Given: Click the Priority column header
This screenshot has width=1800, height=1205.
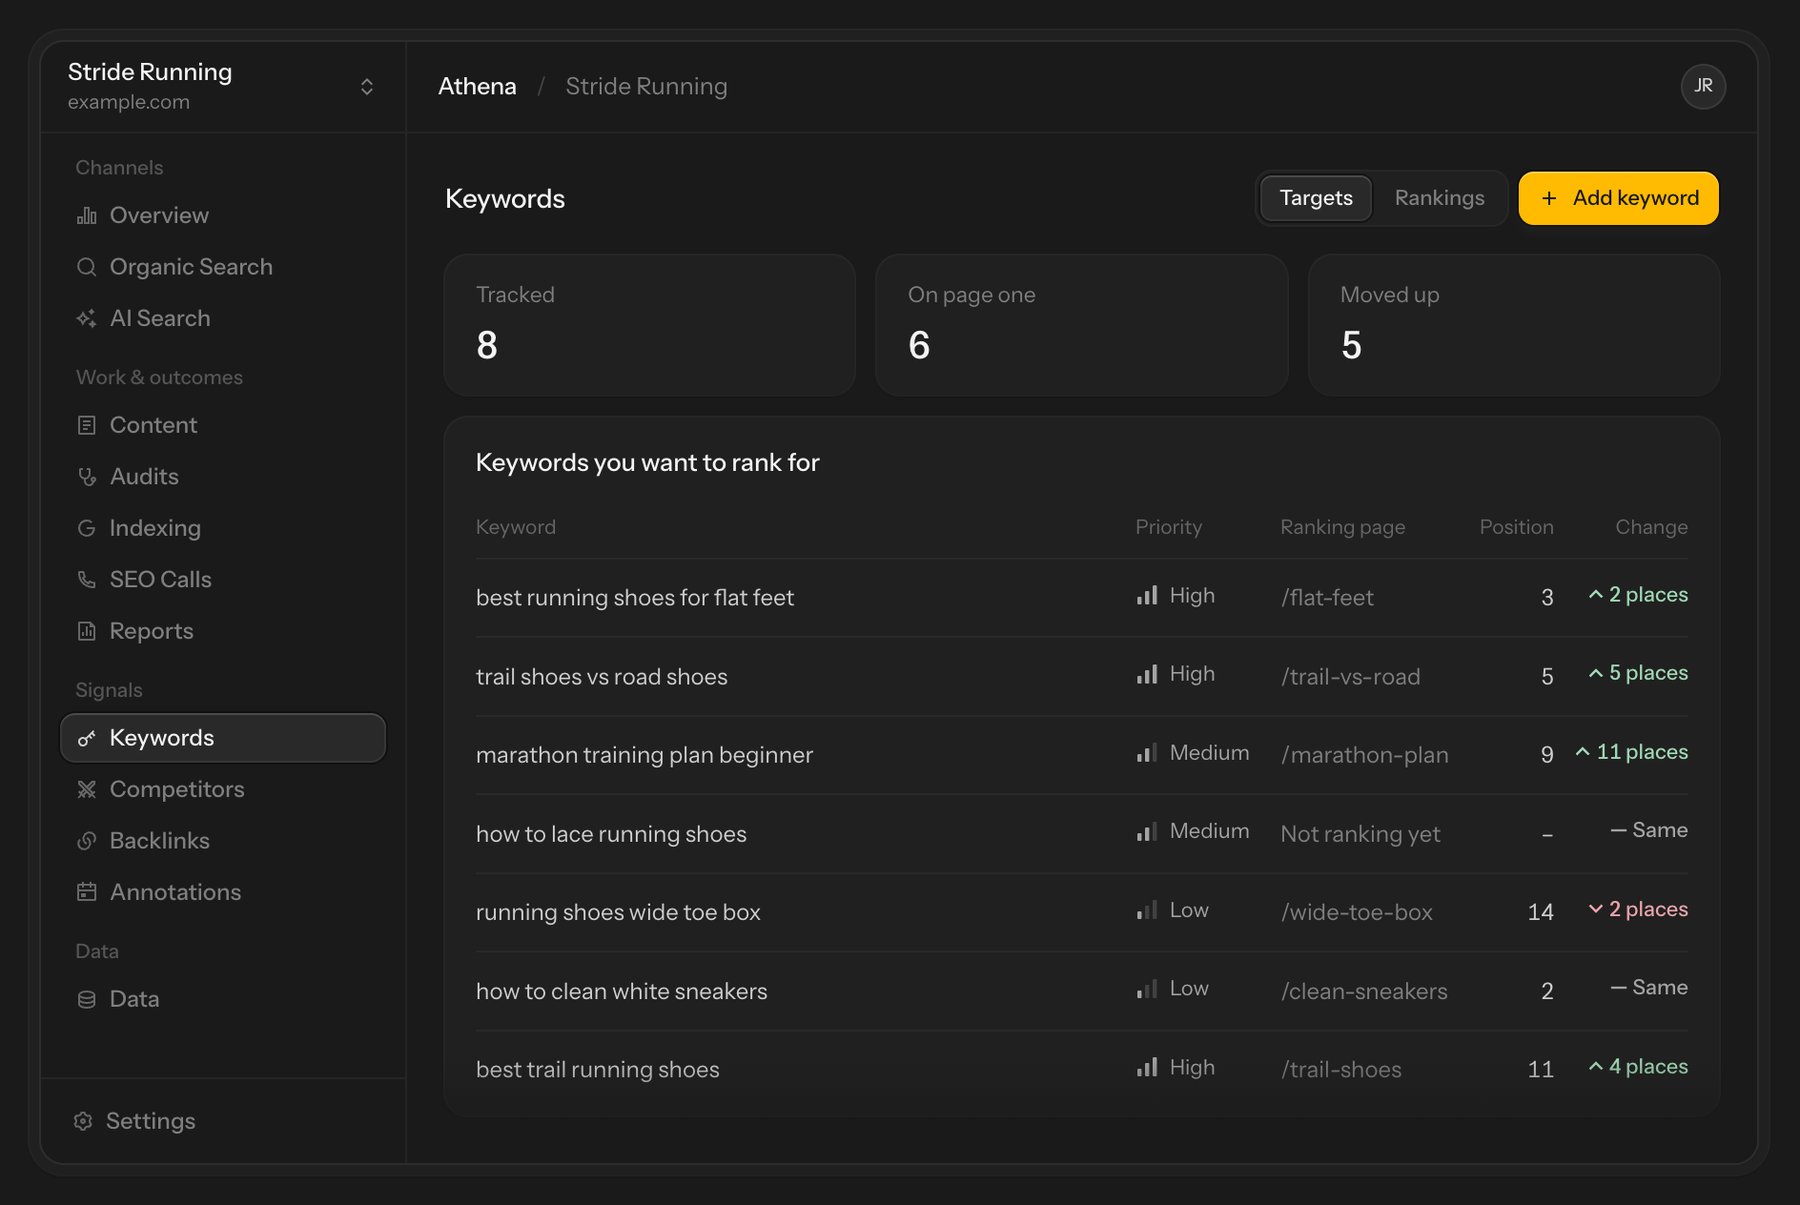Looking at the screenshot, I should click(x=1168, y=527).
